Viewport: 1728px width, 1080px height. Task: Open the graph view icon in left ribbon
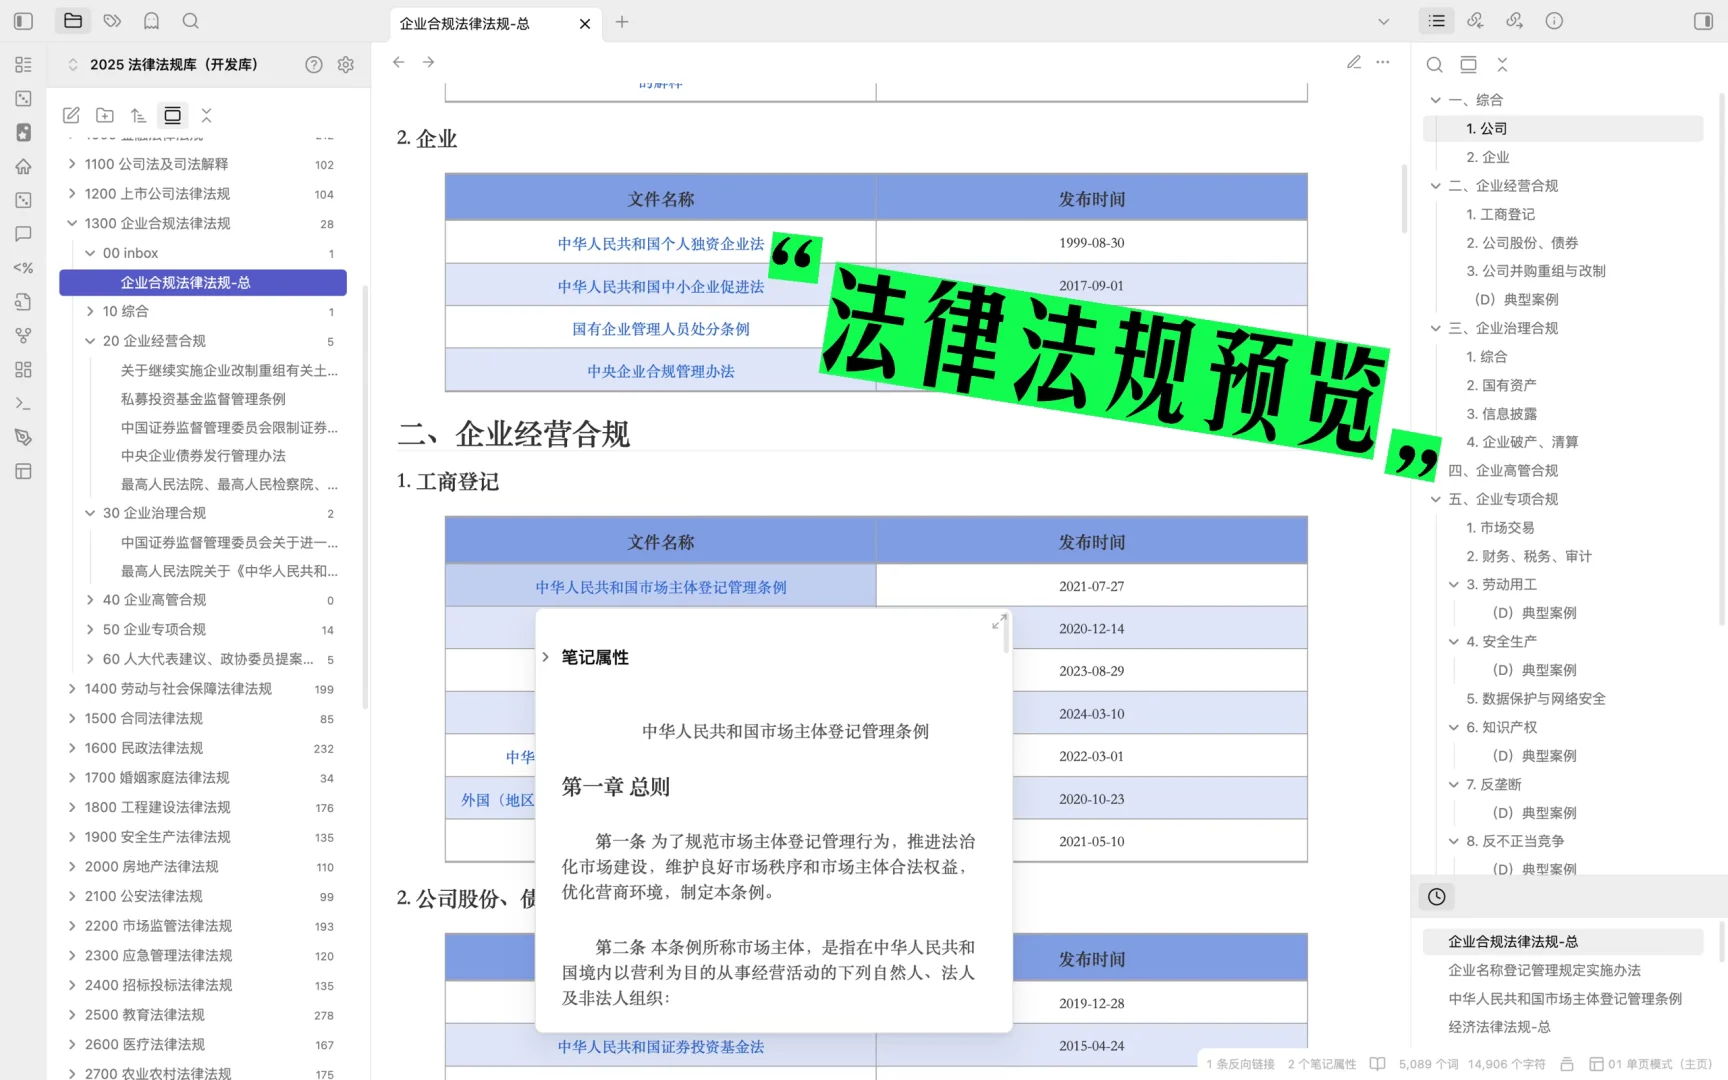pos(23,335)
